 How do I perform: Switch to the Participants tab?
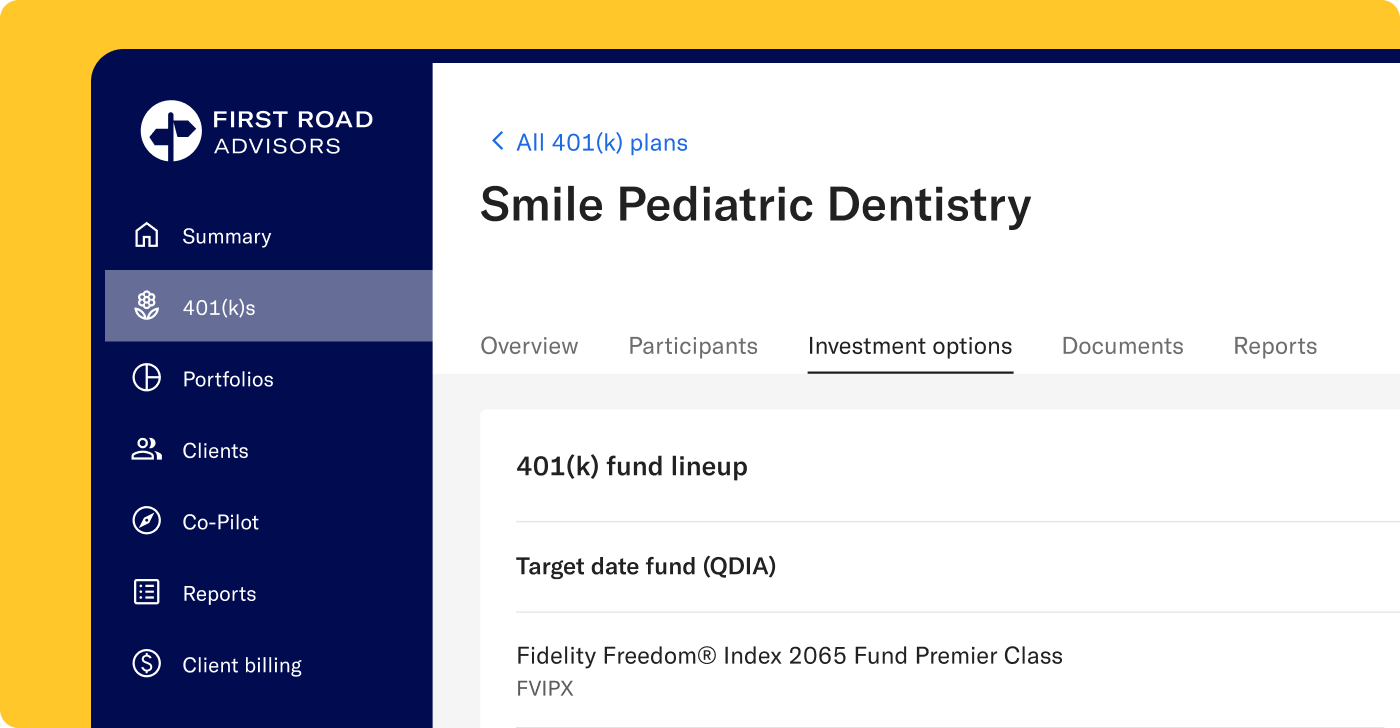(x=693, y=346)
